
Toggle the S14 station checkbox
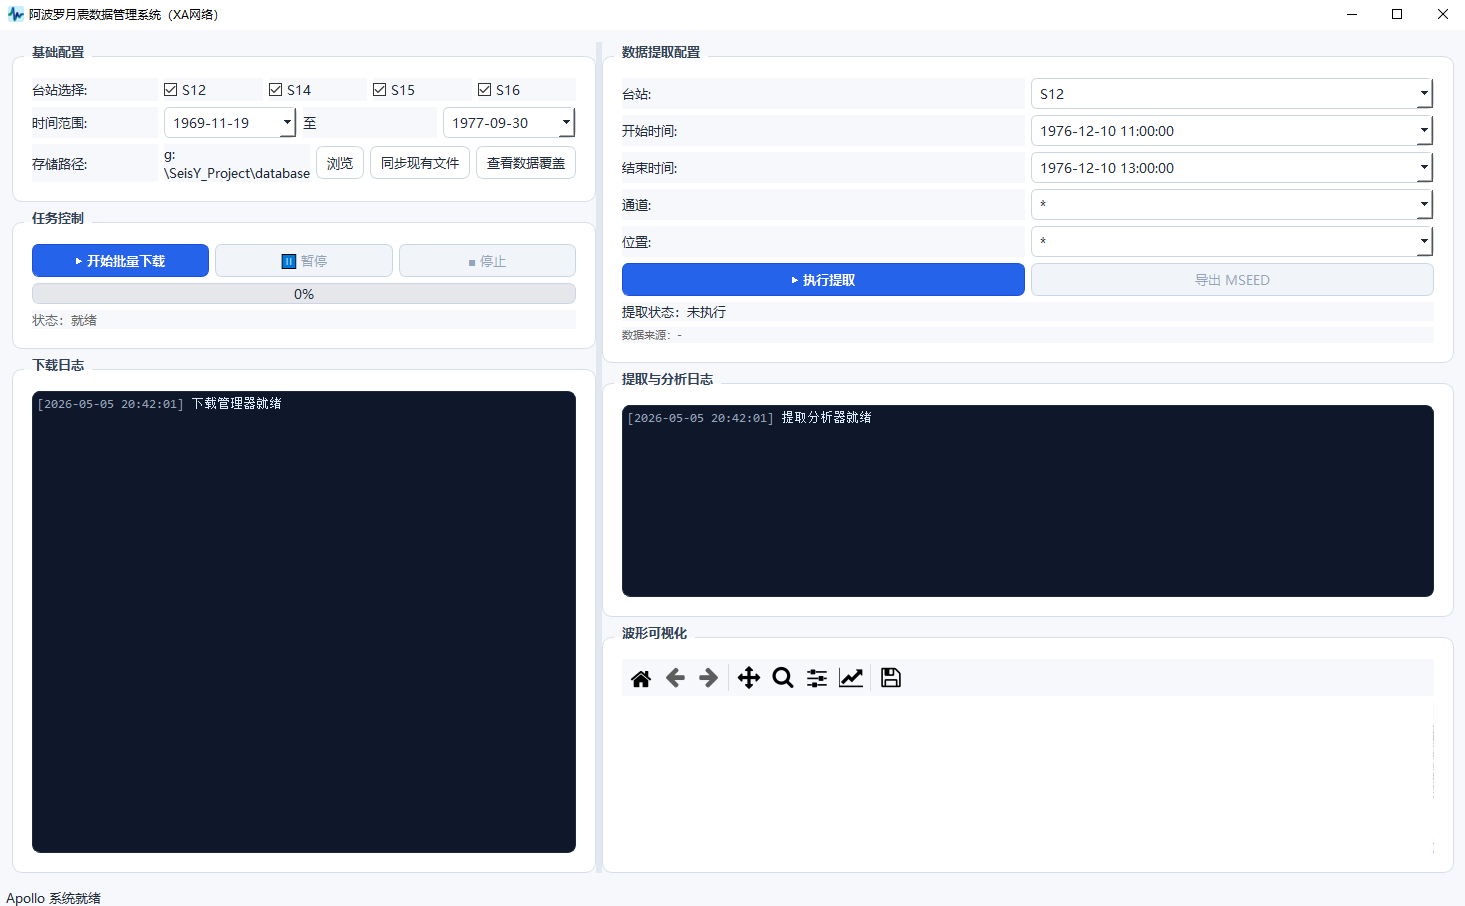pyautogui.click(x=276, y=90)
